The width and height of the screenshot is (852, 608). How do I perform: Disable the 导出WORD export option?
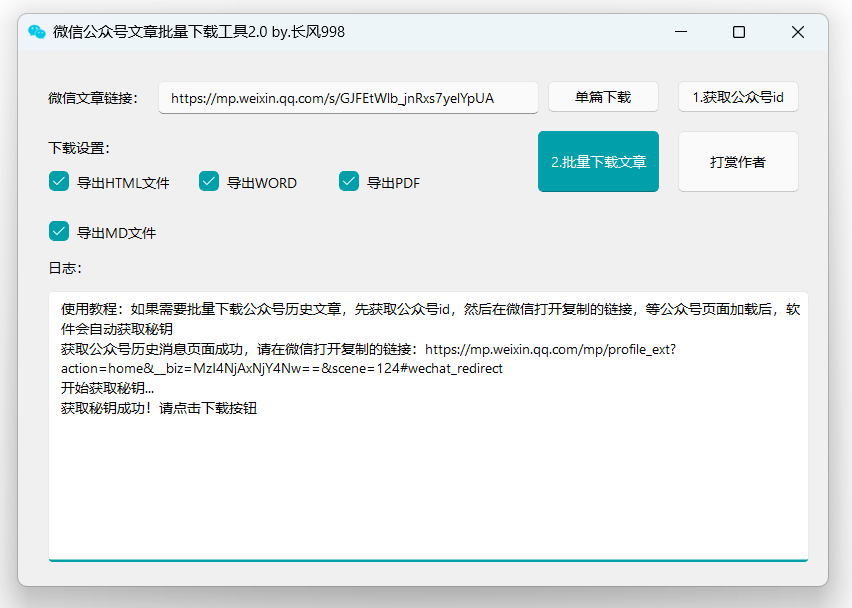point(208,182)
